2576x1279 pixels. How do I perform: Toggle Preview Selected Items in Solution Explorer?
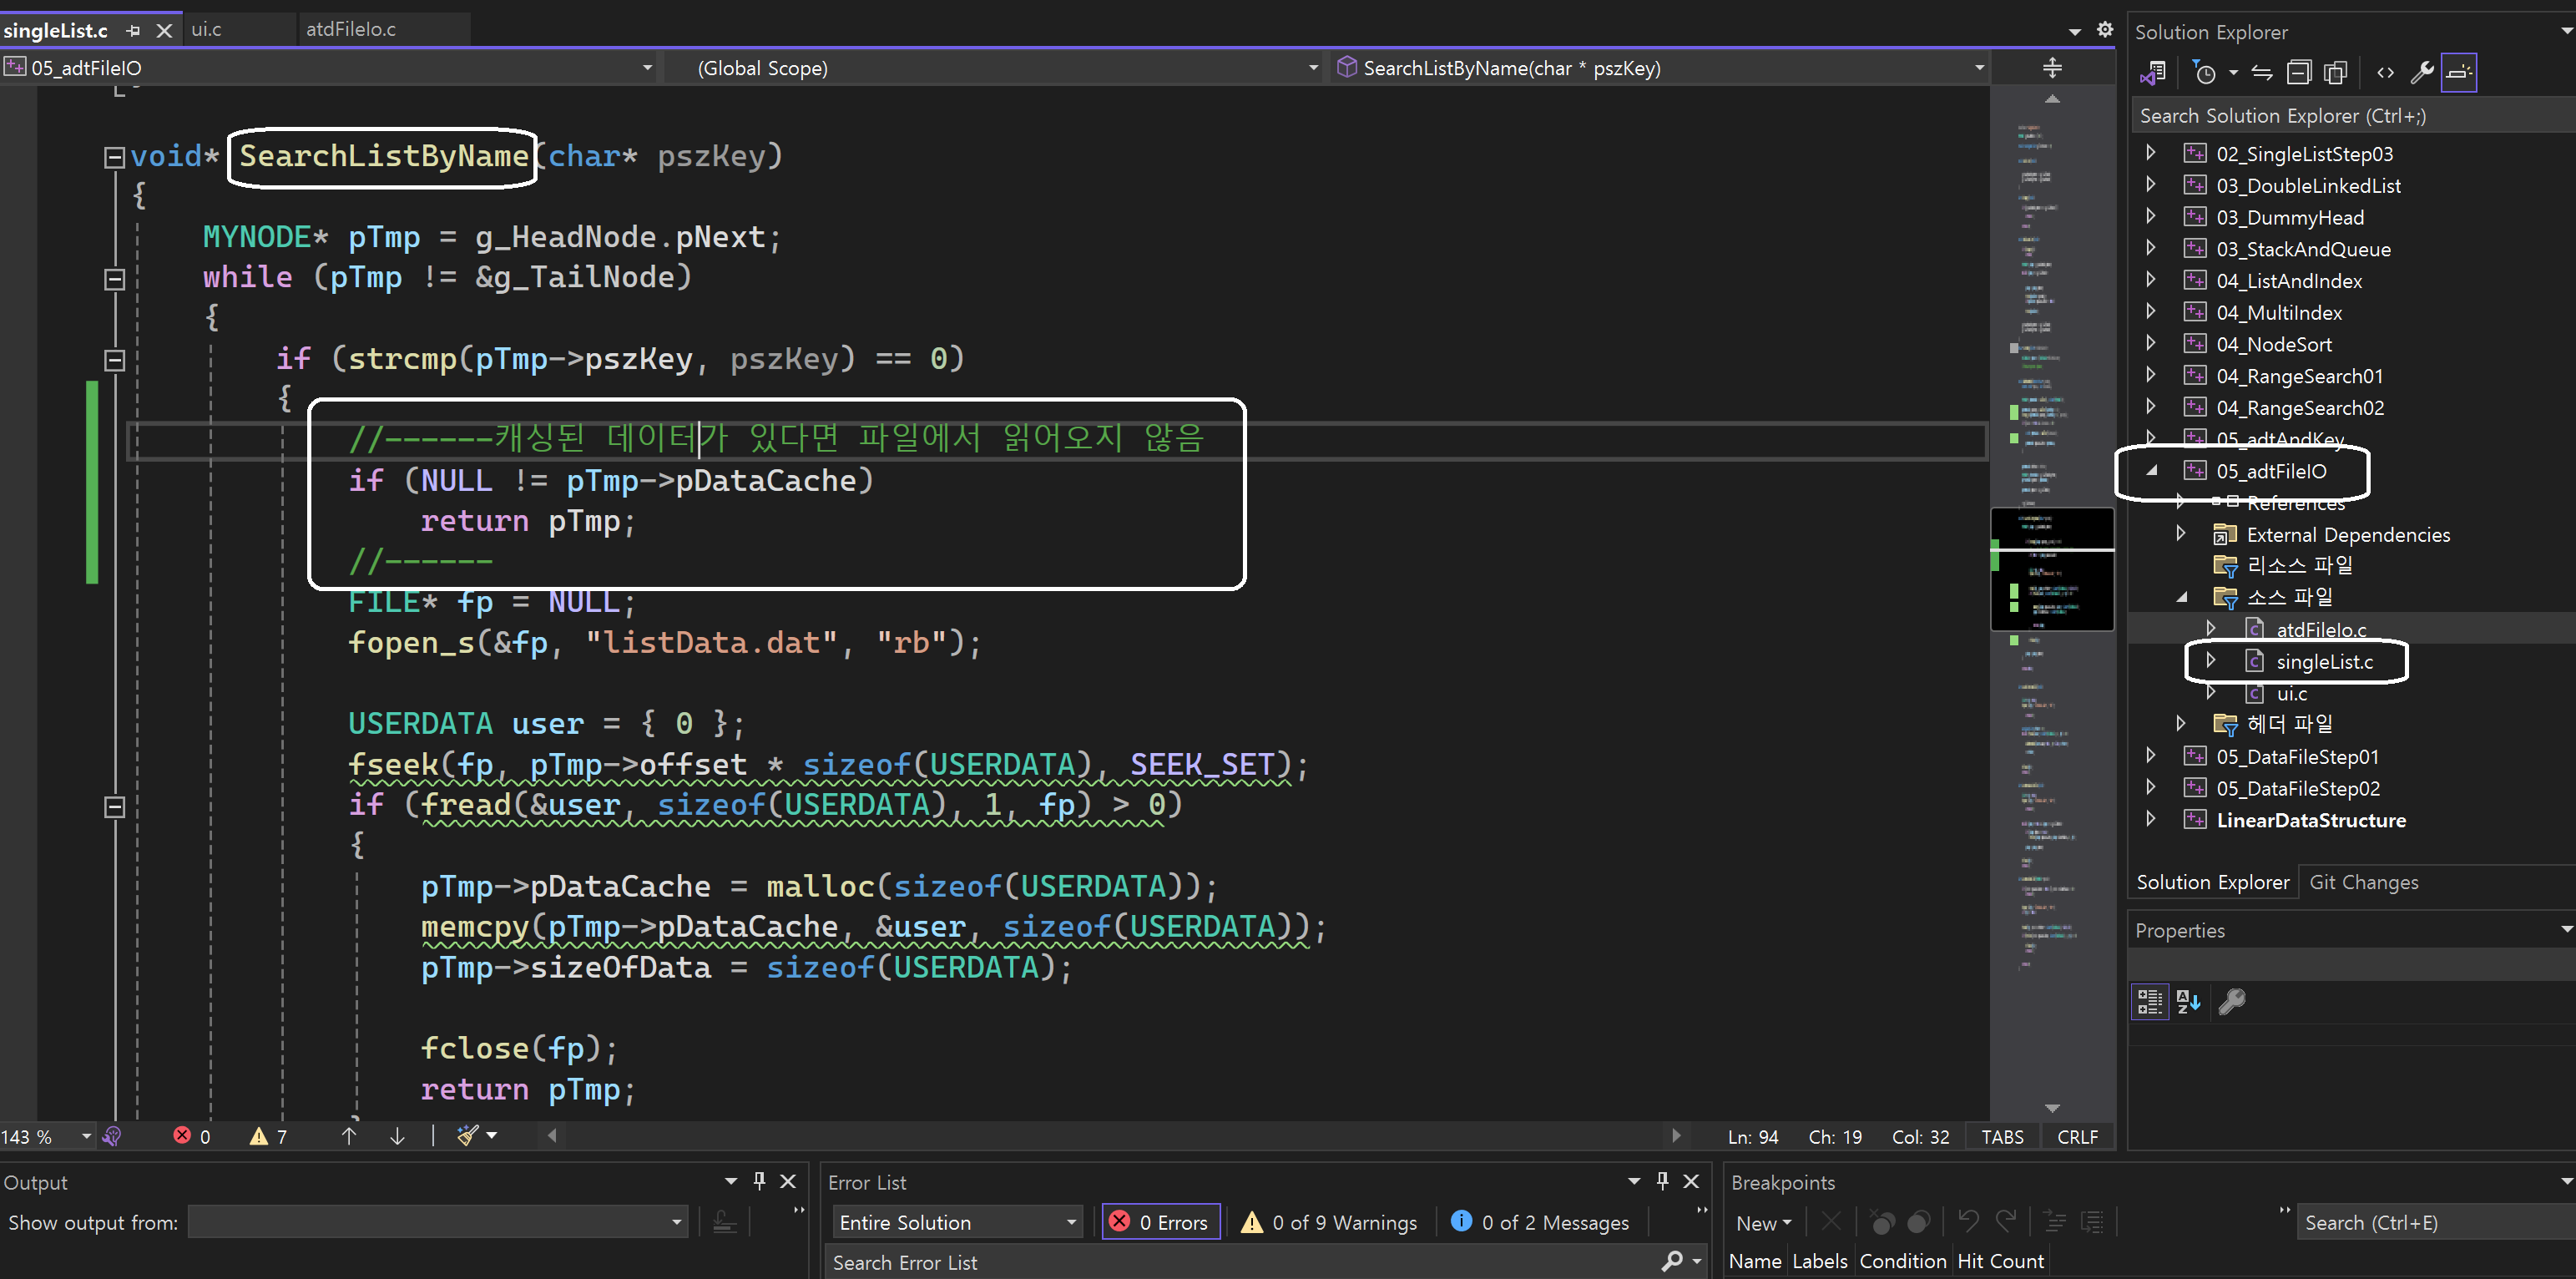(2458, 73)
